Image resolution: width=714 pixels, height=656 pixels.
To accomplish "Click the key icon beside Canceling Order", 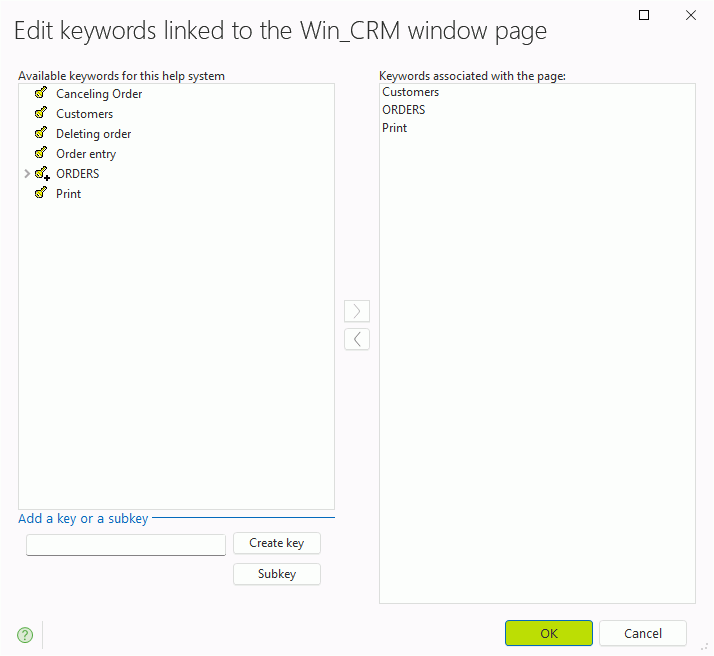I will pos(41,94).
